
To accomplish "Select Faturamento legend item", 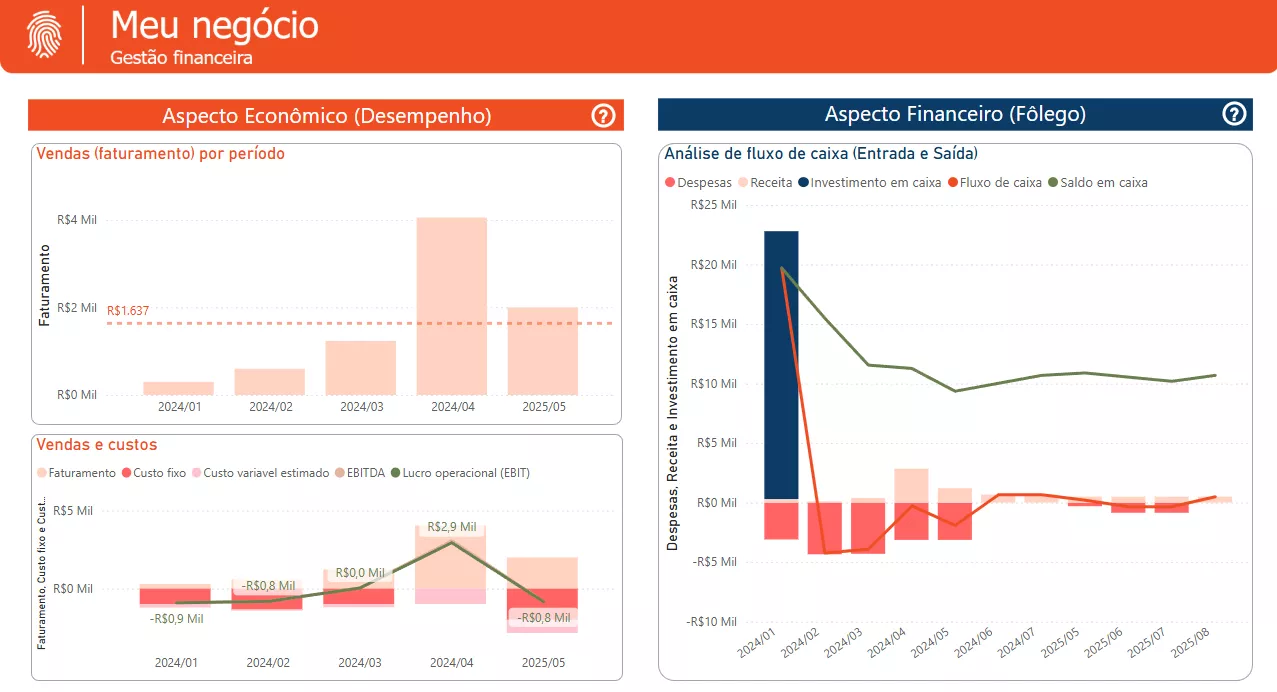I will tap(75, 473).
